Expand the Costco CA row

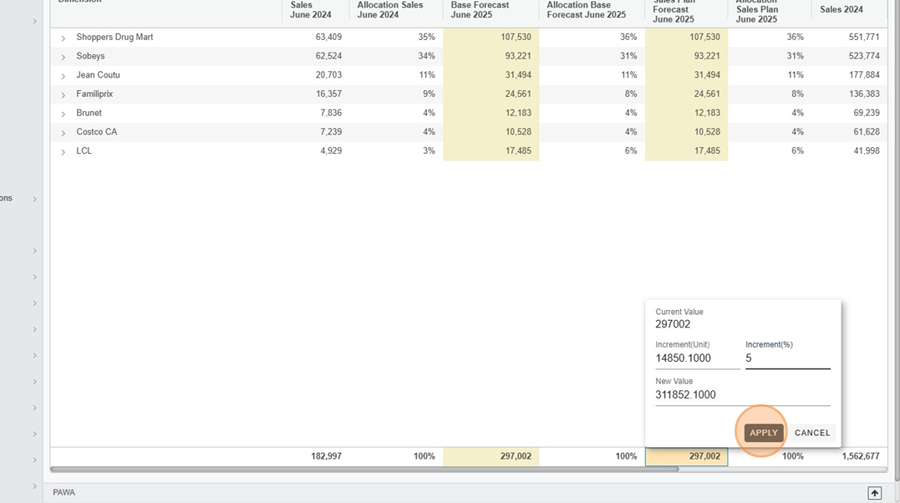[x=63, y=133]
